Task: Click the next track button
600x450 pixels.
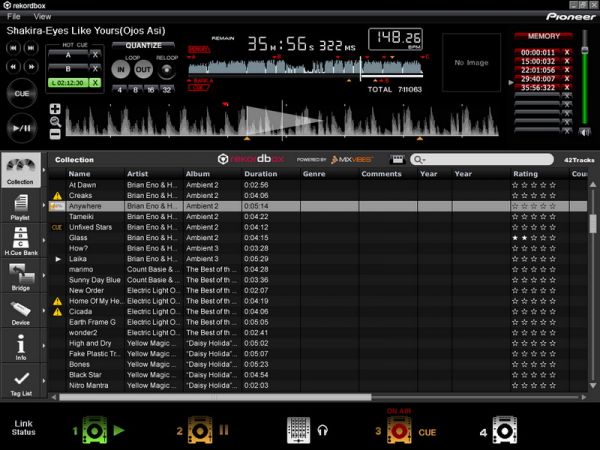Action: click(x=31, y=48)
